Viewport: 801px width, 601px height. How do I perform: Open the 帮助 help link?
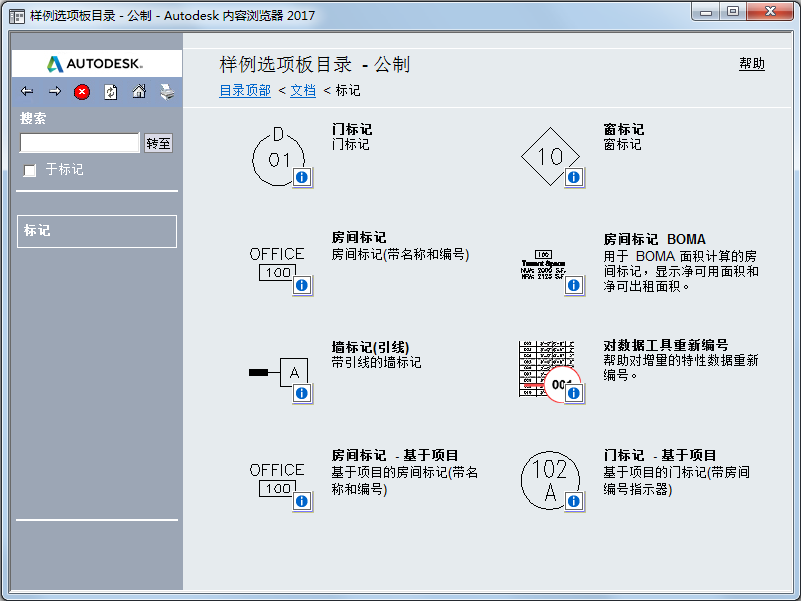752,64
